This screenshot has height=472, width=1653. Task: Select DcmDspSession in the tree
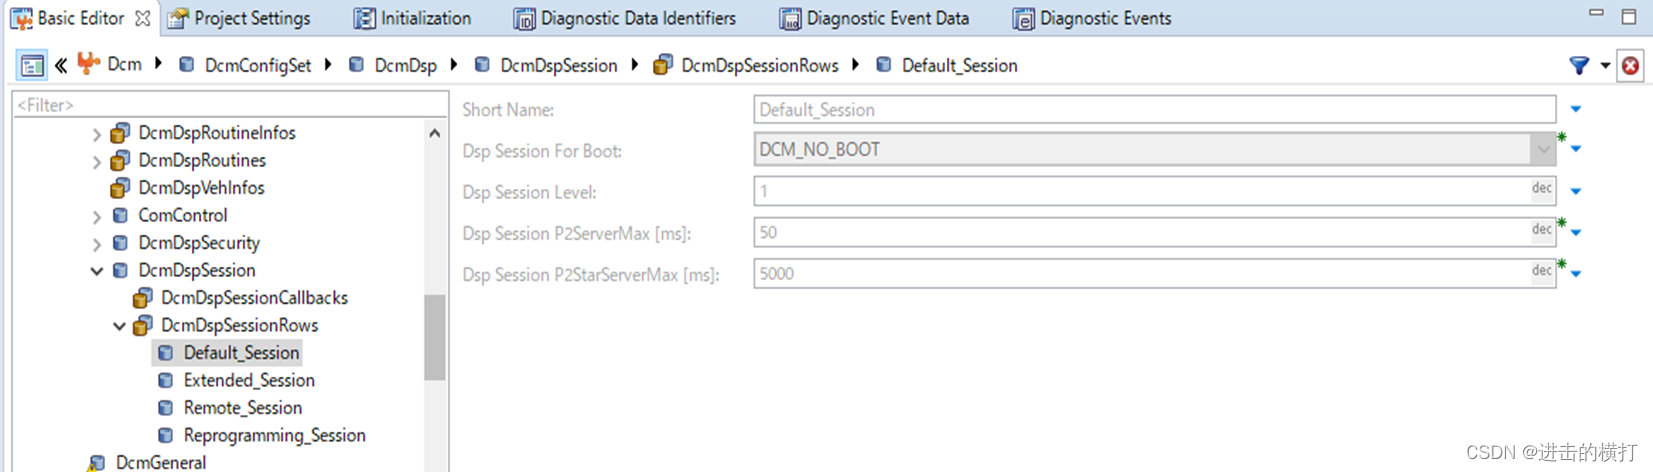click(197, 270)
